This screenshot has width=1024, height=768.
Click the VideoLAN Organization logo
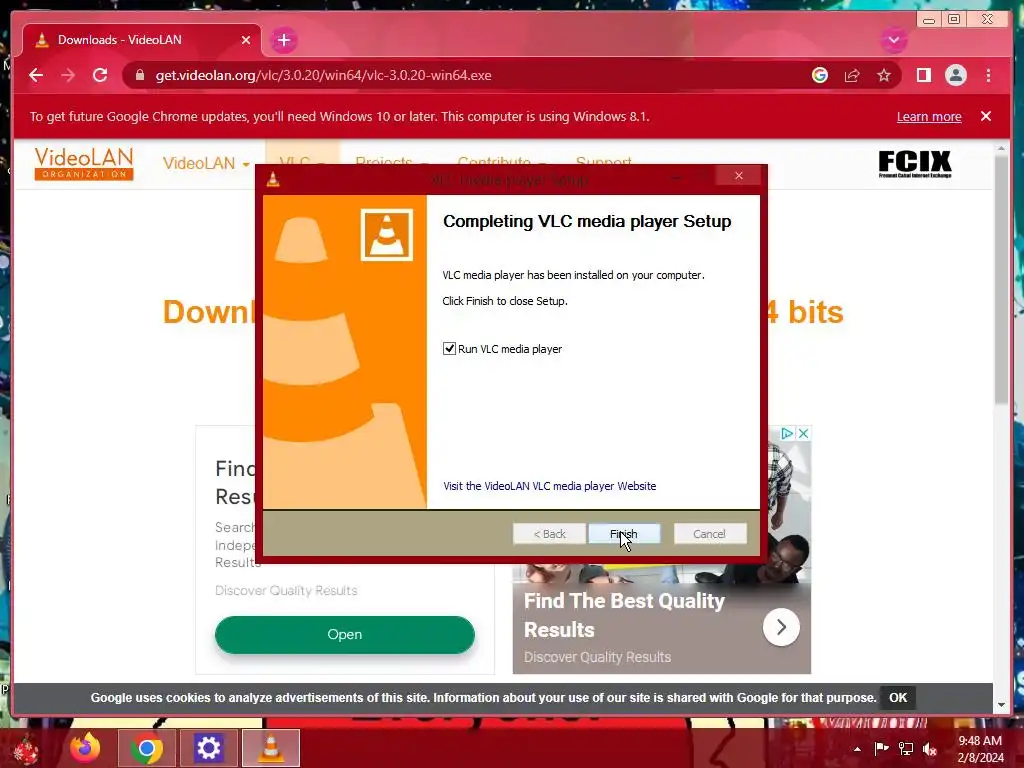click(x=84, y=163)
